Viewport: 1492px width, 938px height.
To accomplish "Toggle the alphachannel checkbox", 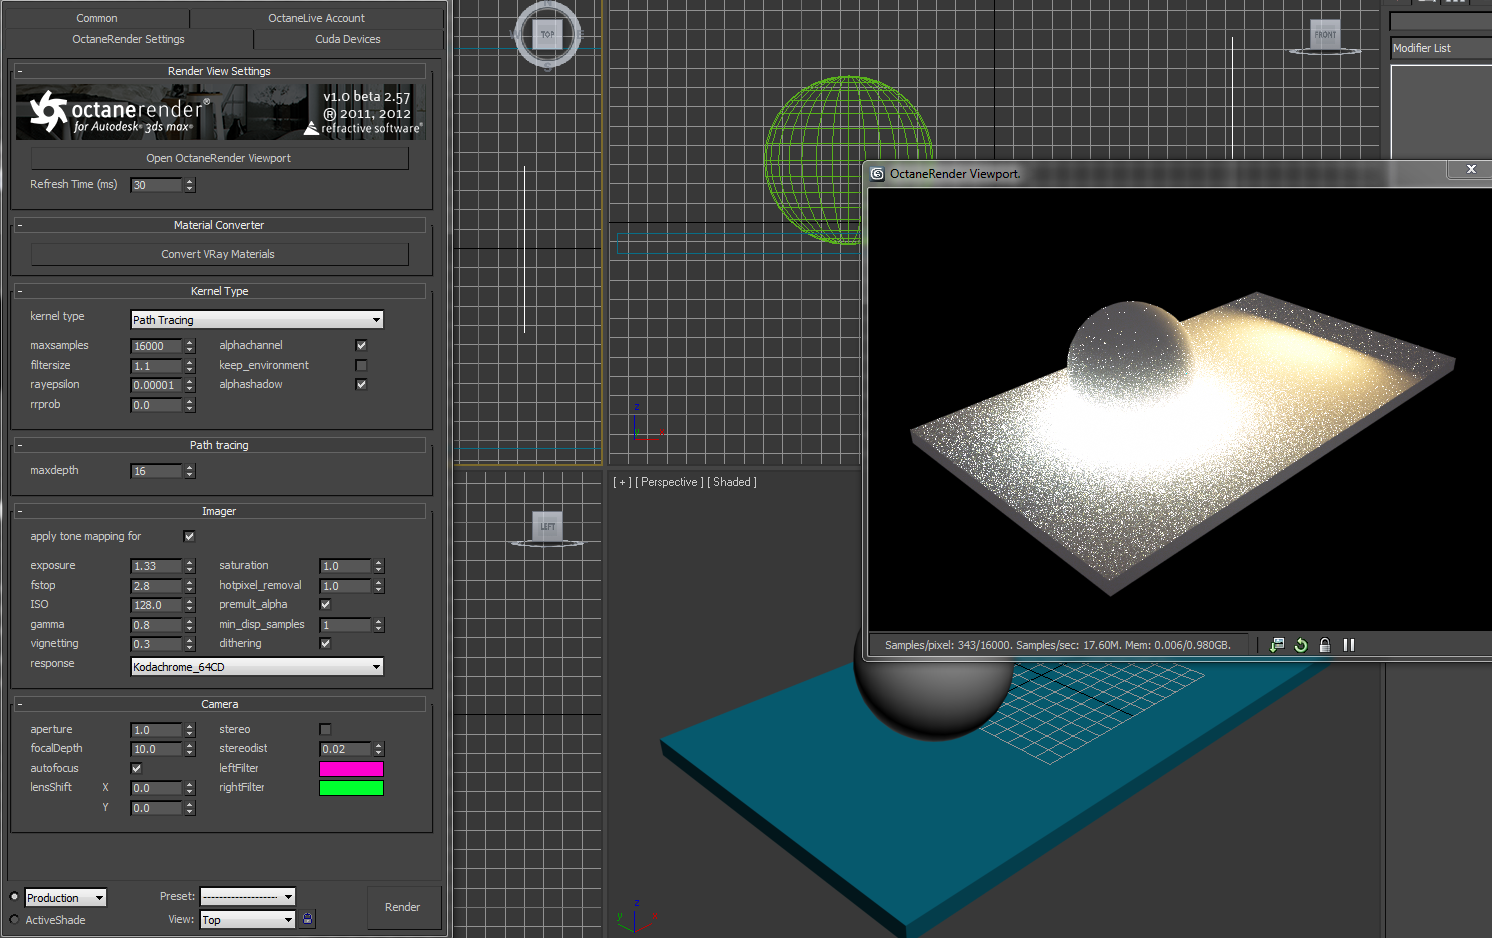I will (x=361, y=345).
